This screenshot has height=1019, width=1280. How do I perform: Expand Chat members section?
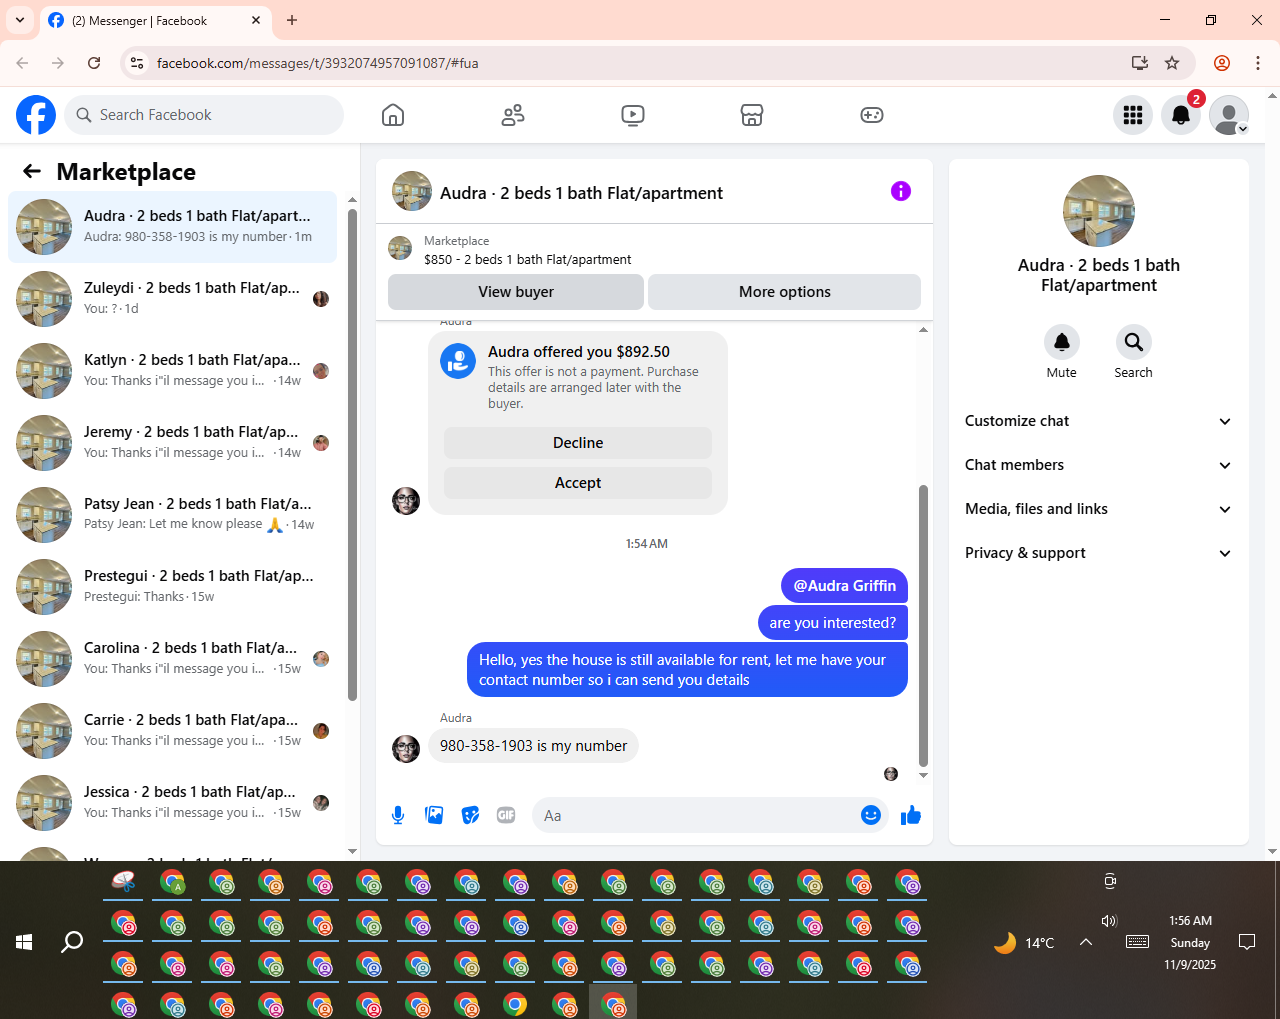1099,465
